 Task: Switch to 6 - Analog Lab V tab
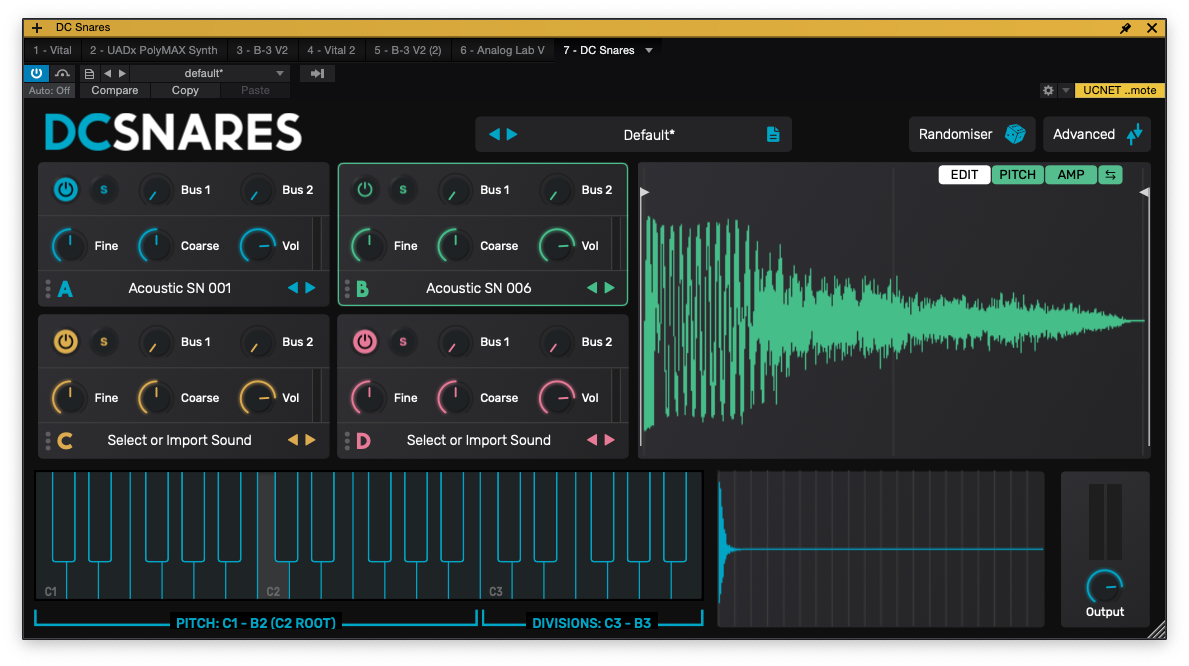tap(502, 50)
